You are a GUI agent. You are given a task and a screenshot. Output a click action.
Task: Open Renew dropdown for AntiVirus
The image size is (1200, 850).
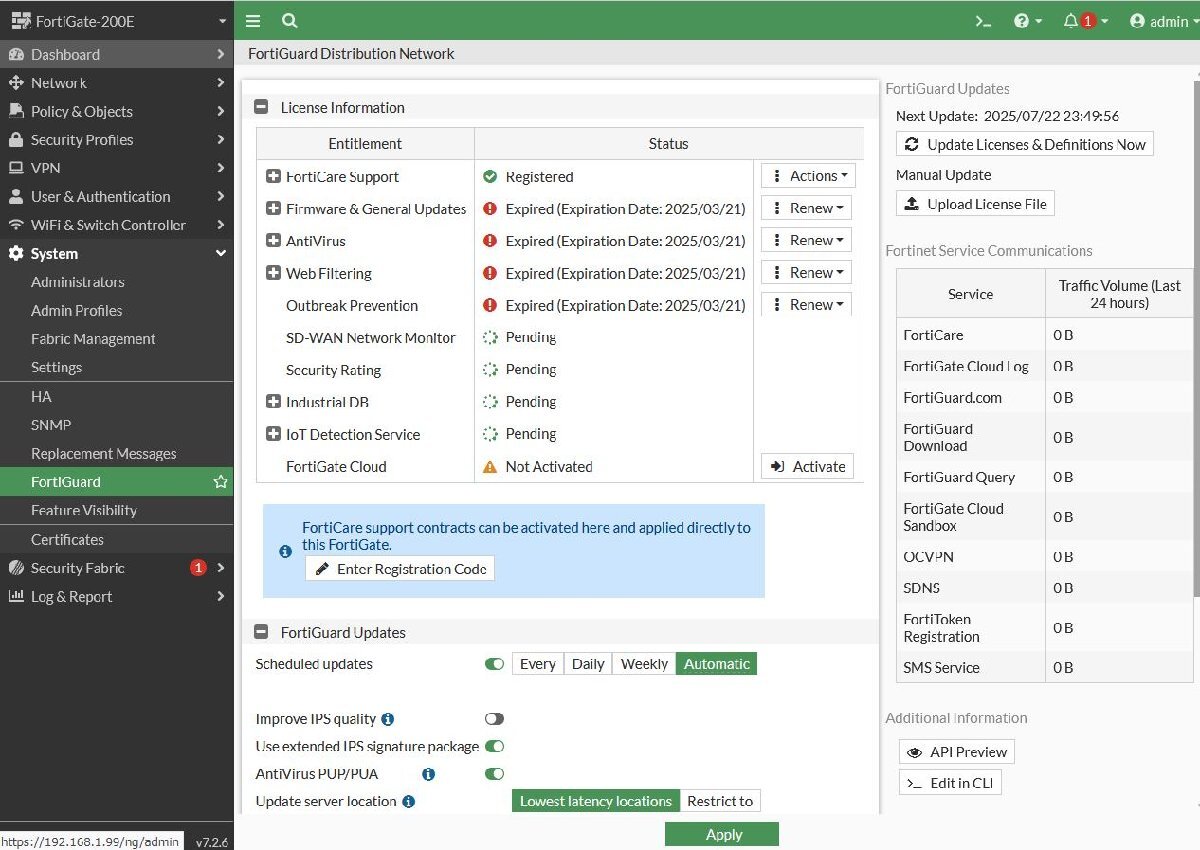[x=806, y=240]
